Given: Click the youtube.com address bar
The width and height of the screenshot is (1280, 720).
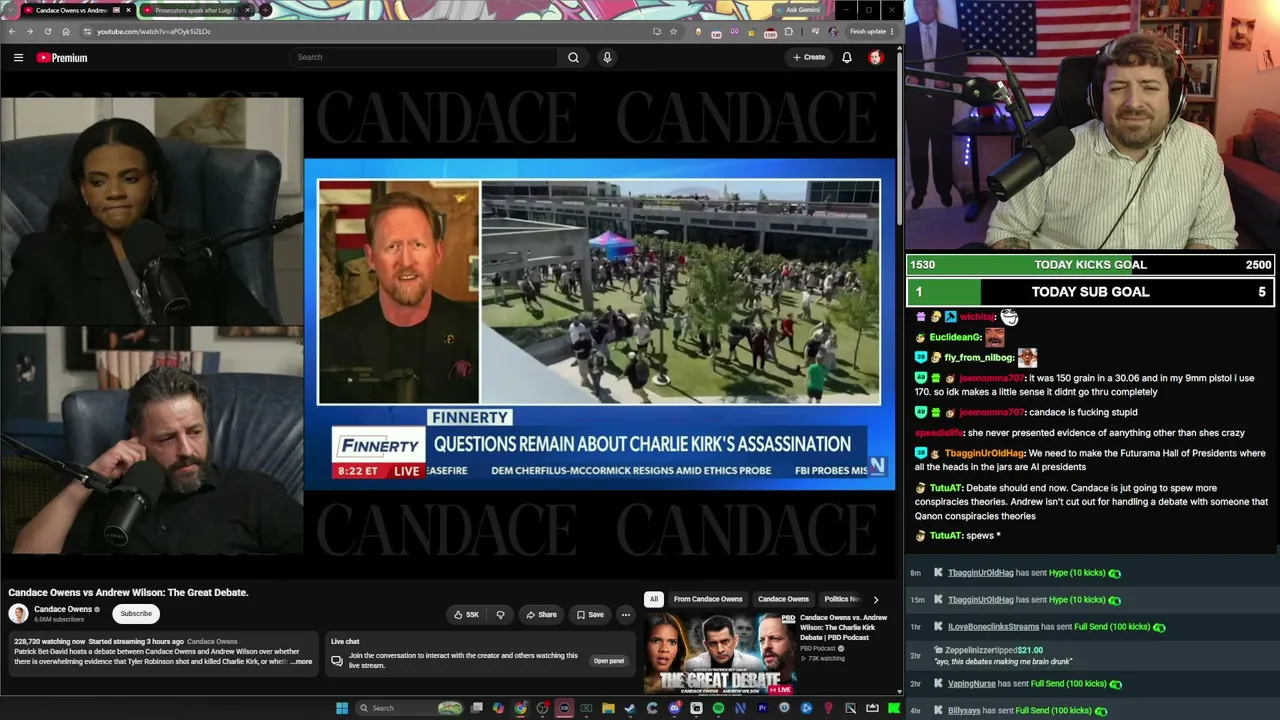Looking at the screenshot, I should (368, 31).
